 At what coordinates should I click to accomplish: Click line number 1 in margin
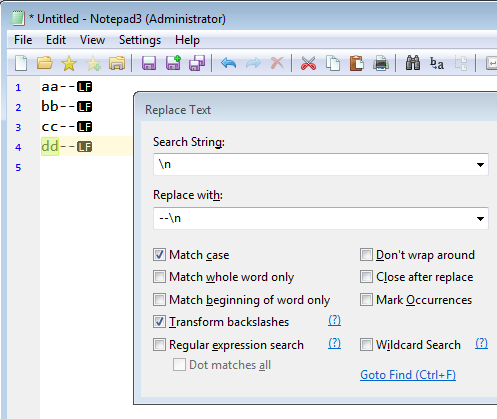coord(18,88)
